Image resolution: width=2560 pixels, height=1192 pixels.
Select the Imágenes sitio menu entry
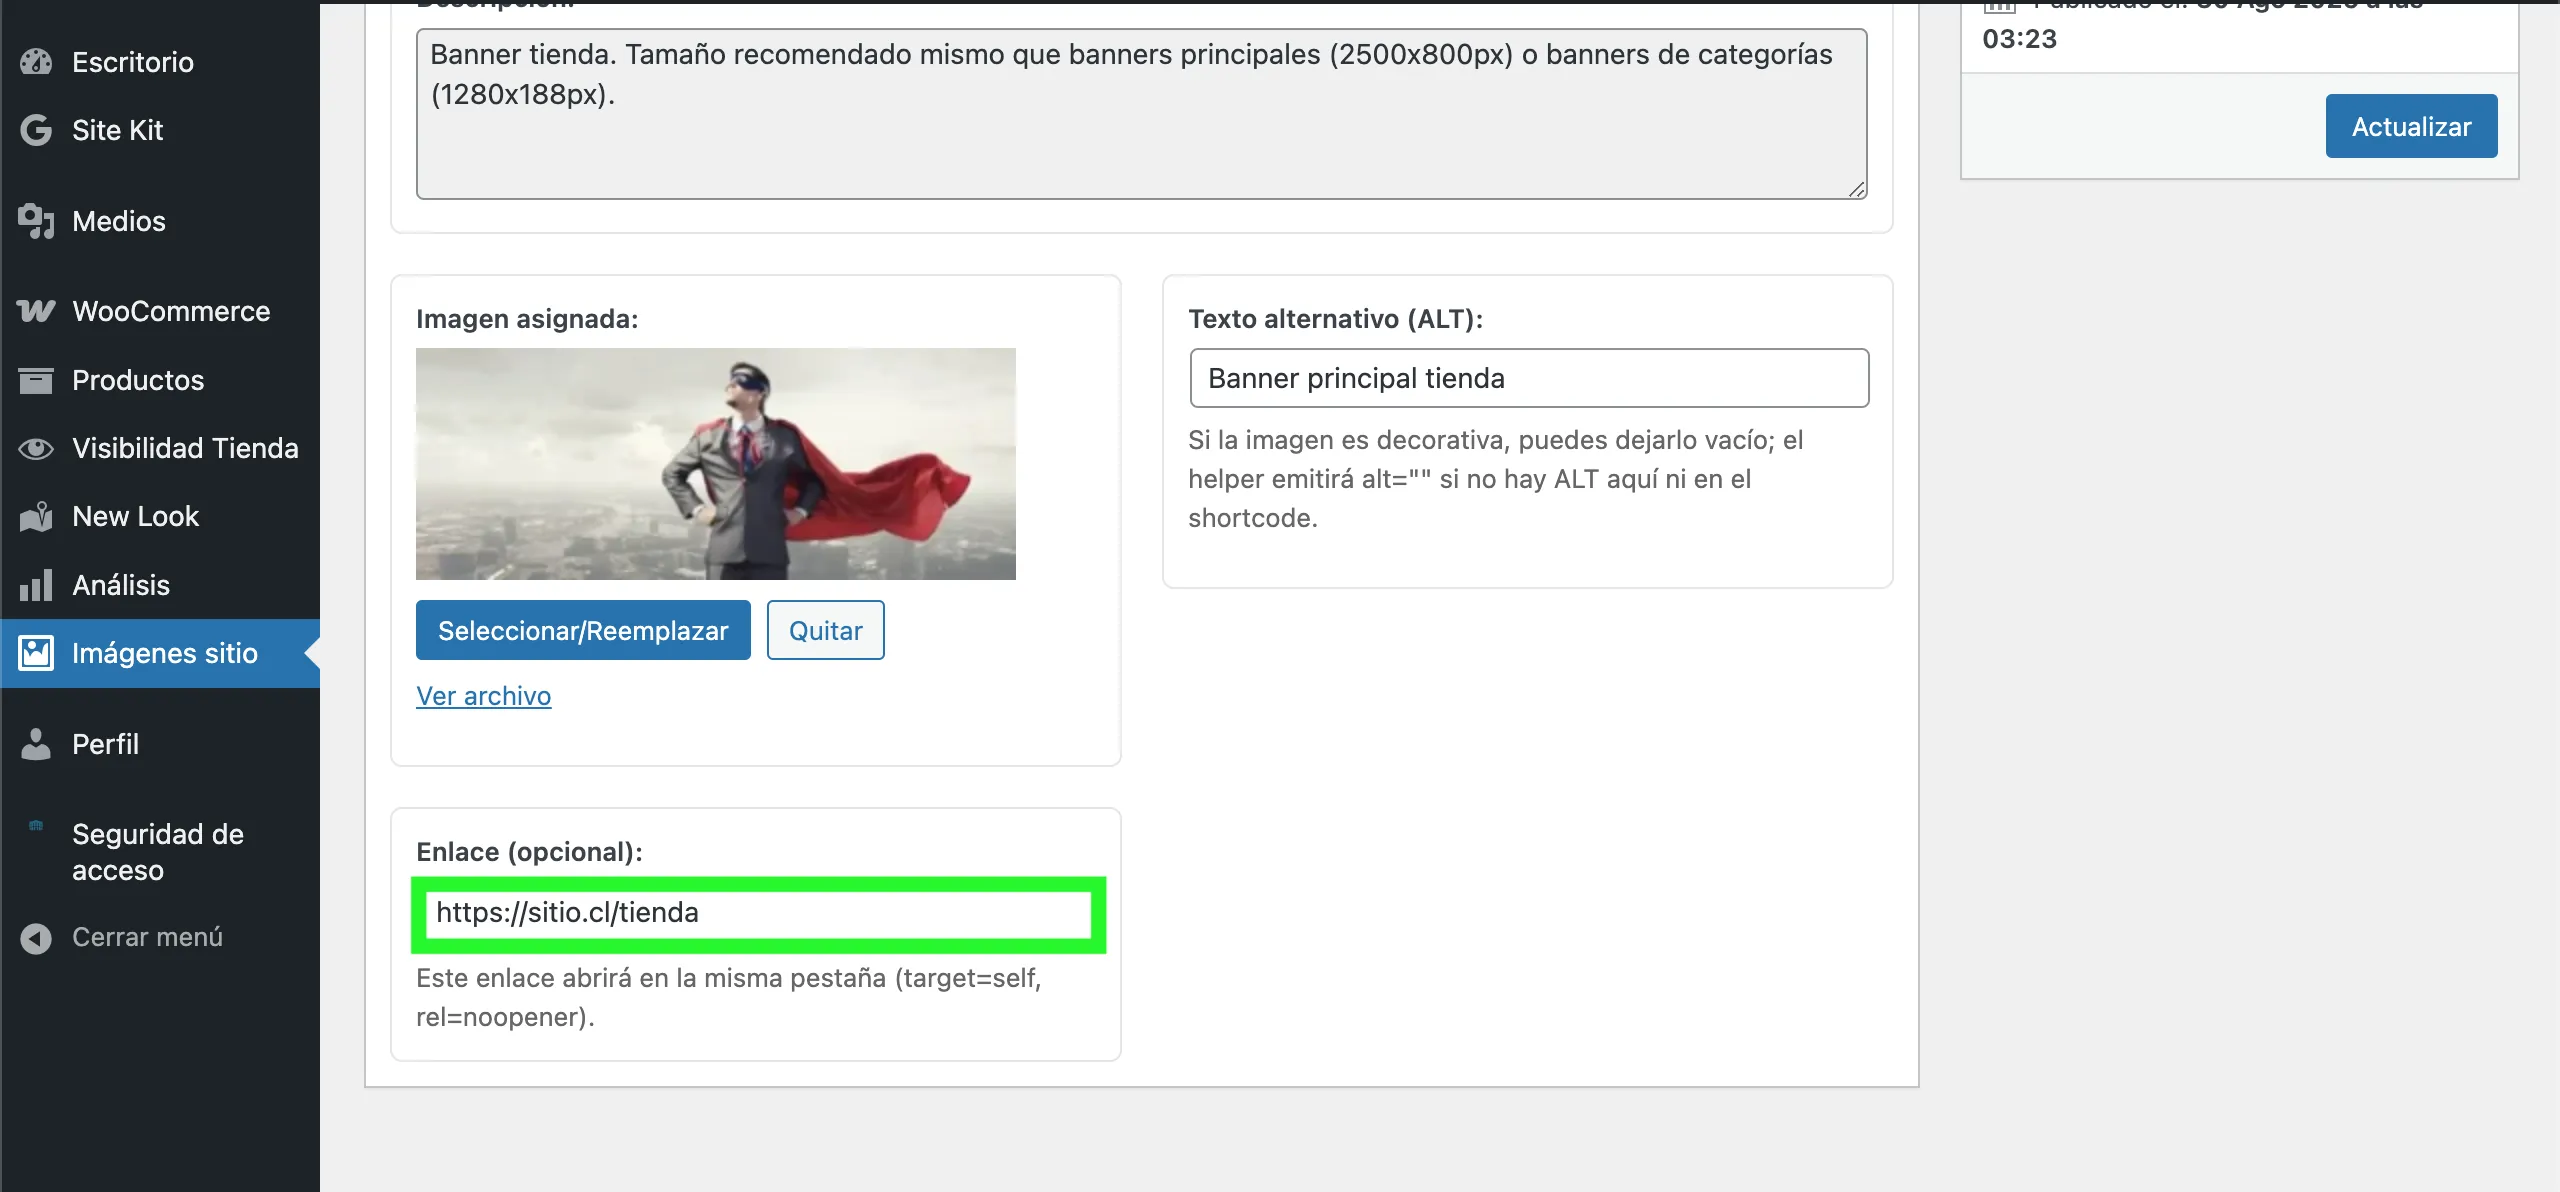click(x=164, y=652)
